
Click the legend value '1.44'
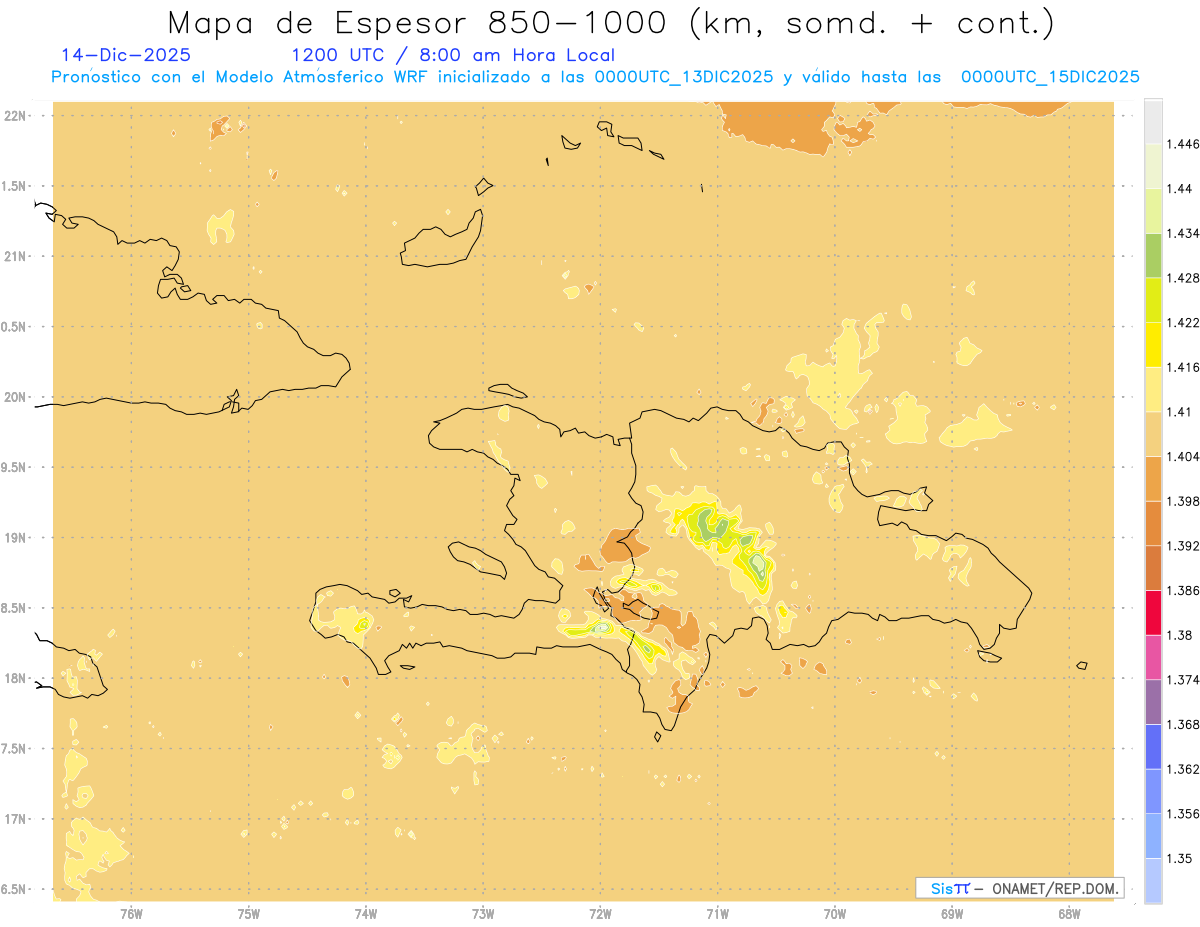pos(1181,188)
